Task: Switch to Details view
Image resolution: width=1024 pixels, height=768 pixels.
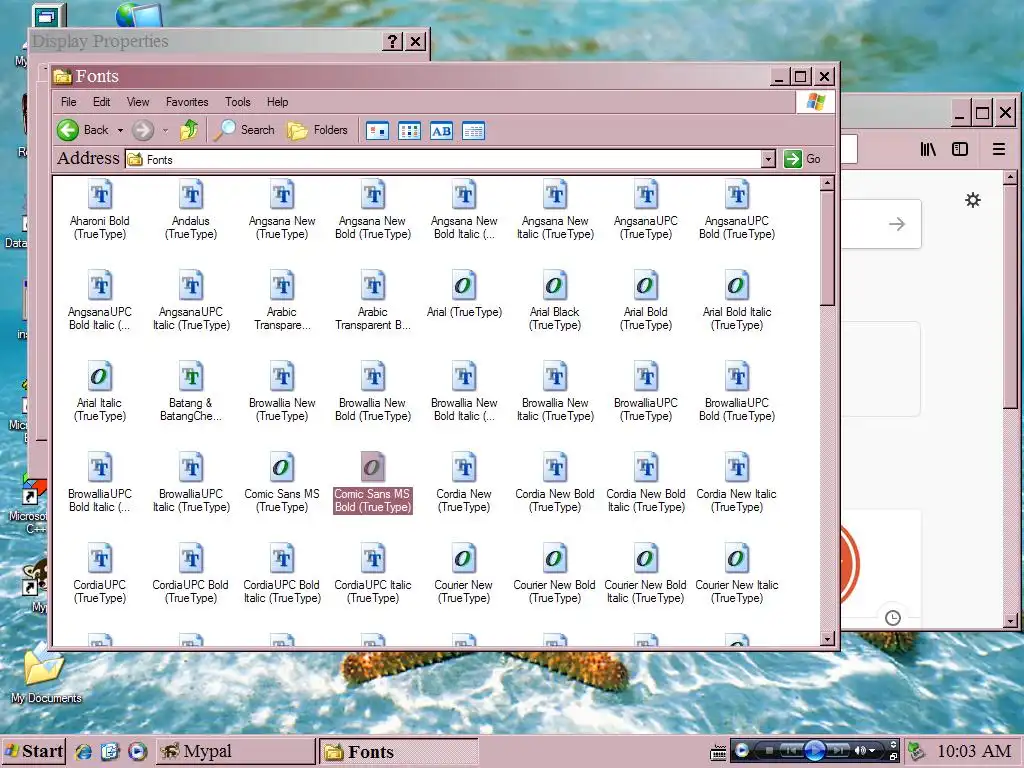Action: coord(473,131)
